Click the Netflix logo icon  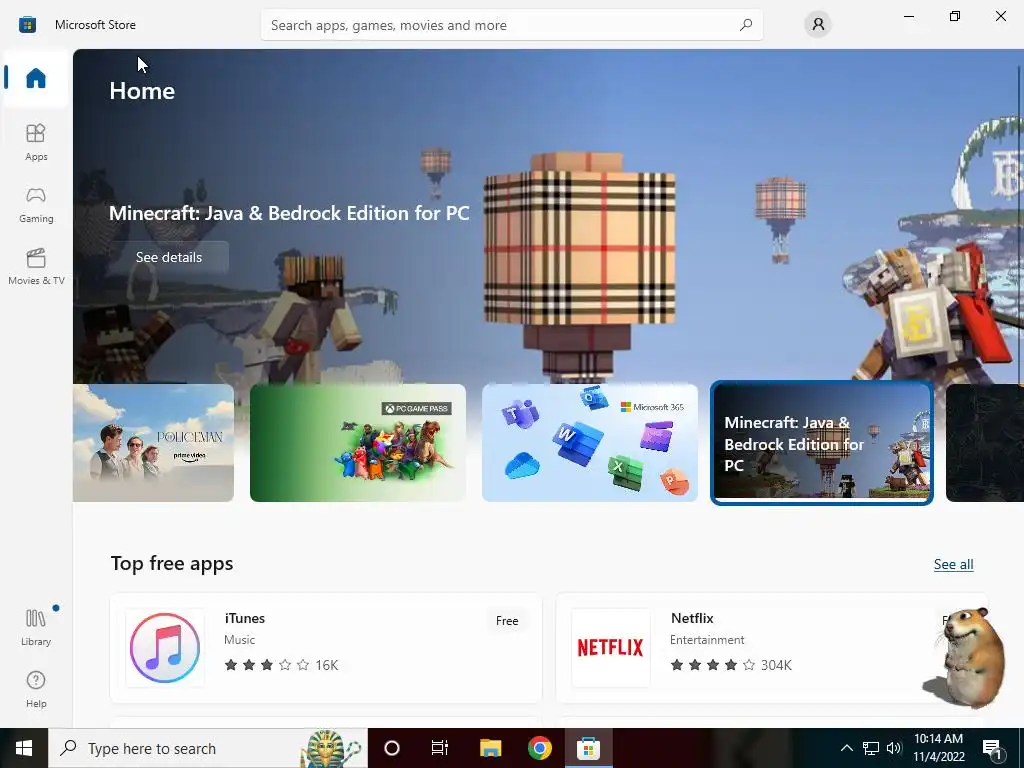(611, 648)
